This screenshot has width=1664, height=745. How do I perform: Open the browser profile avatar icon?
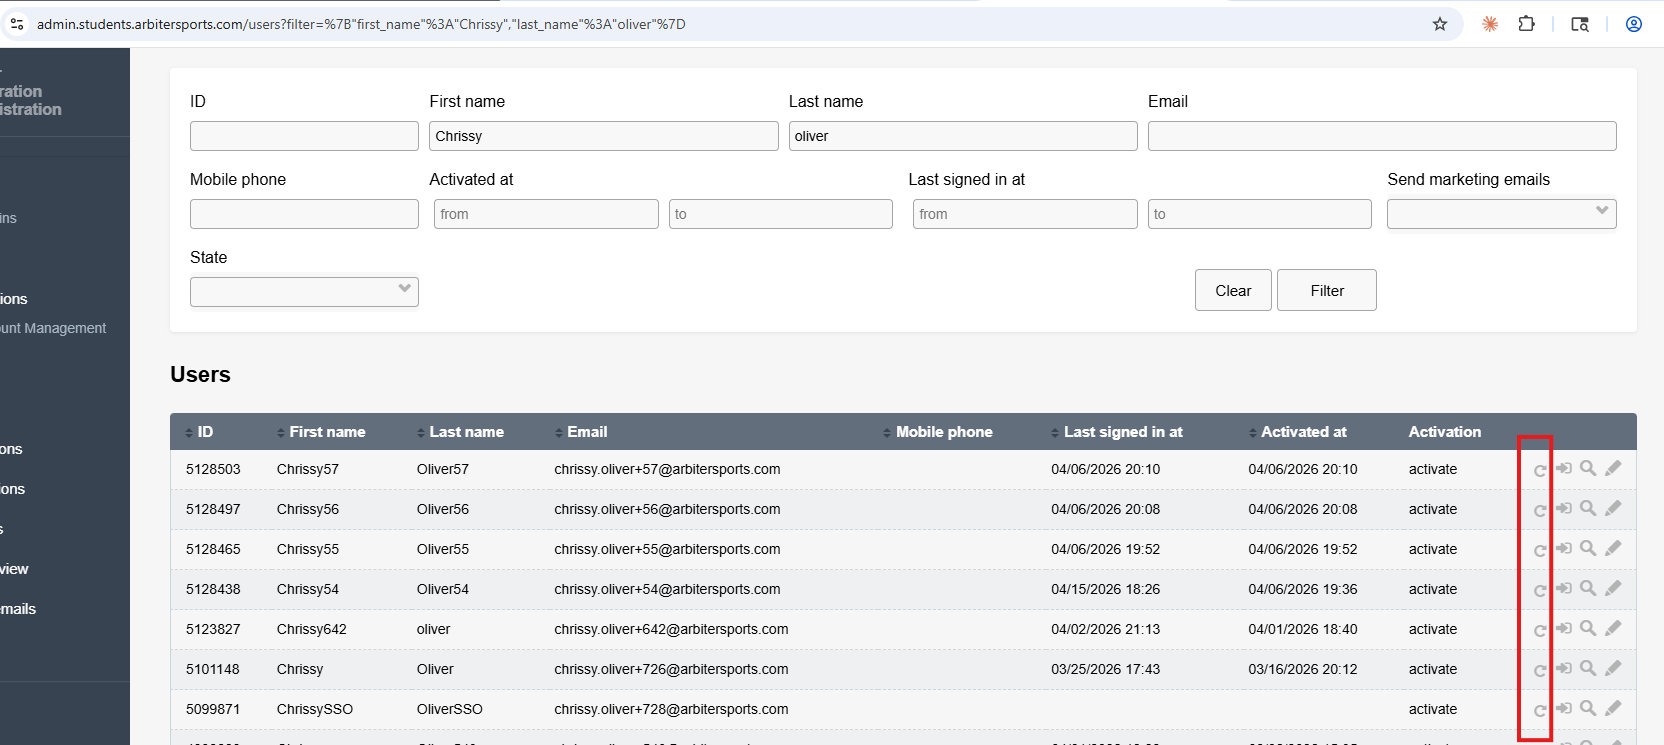pos(1634,24)
